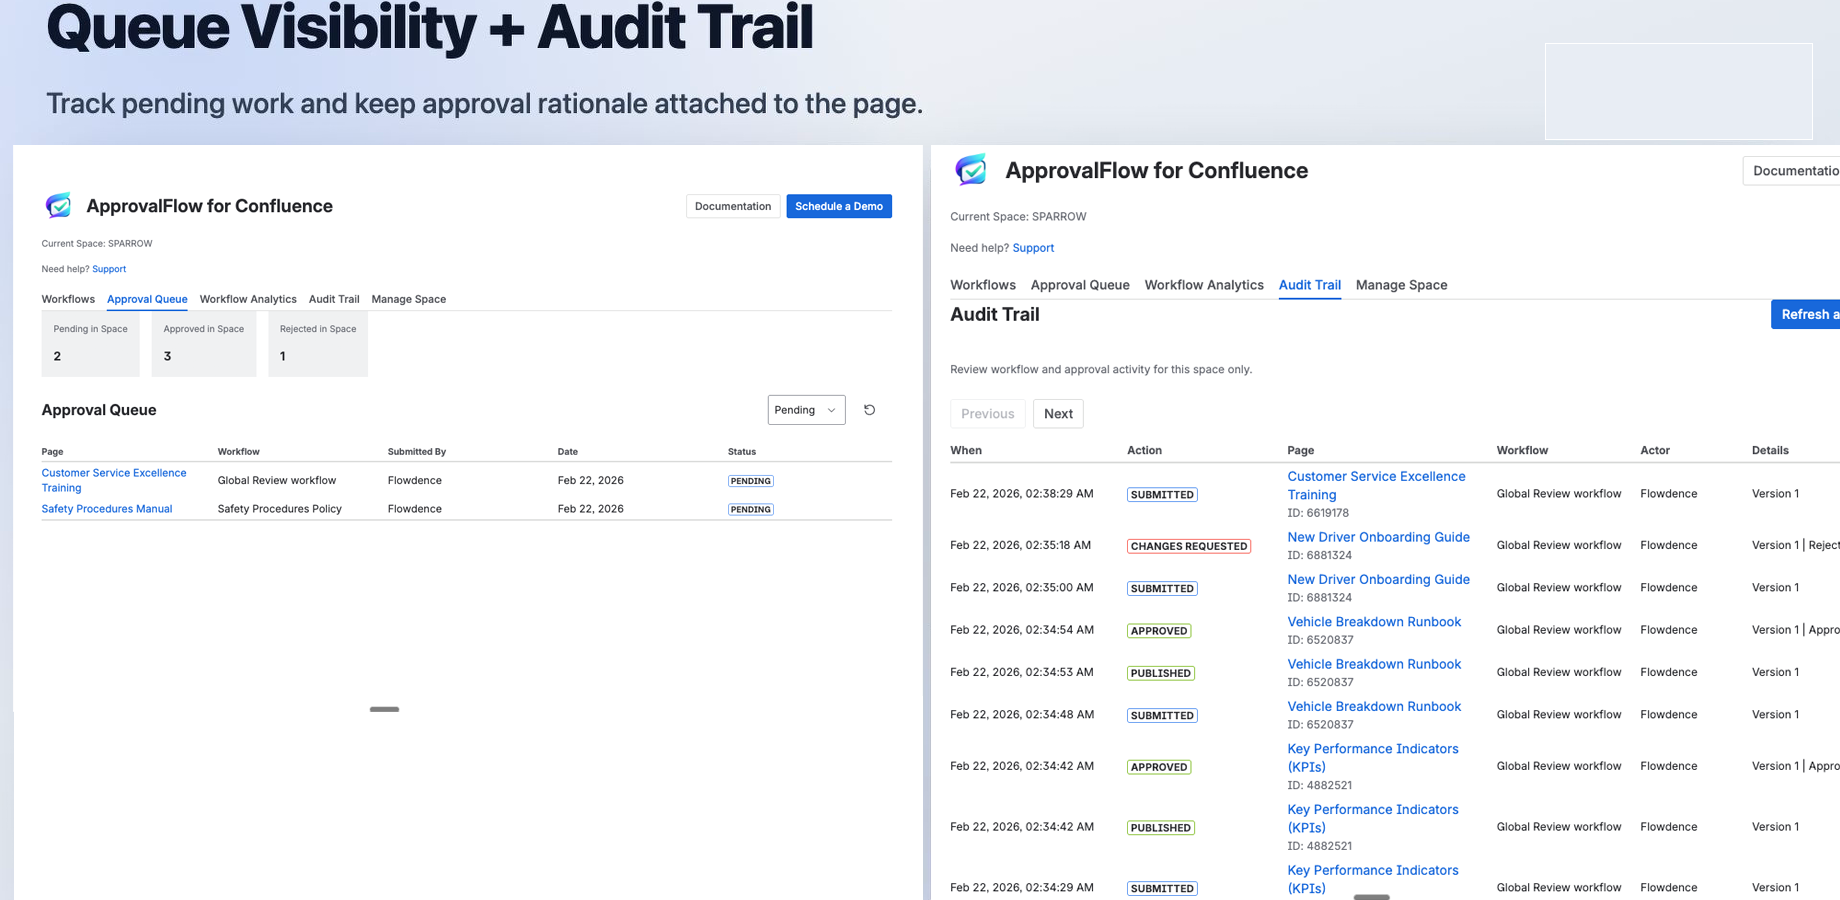Image resolution: width=1840 pixels, height=900 pixels.
Task: Click the ApprovalFlow logo in the left panel
Action: point(59,205)
